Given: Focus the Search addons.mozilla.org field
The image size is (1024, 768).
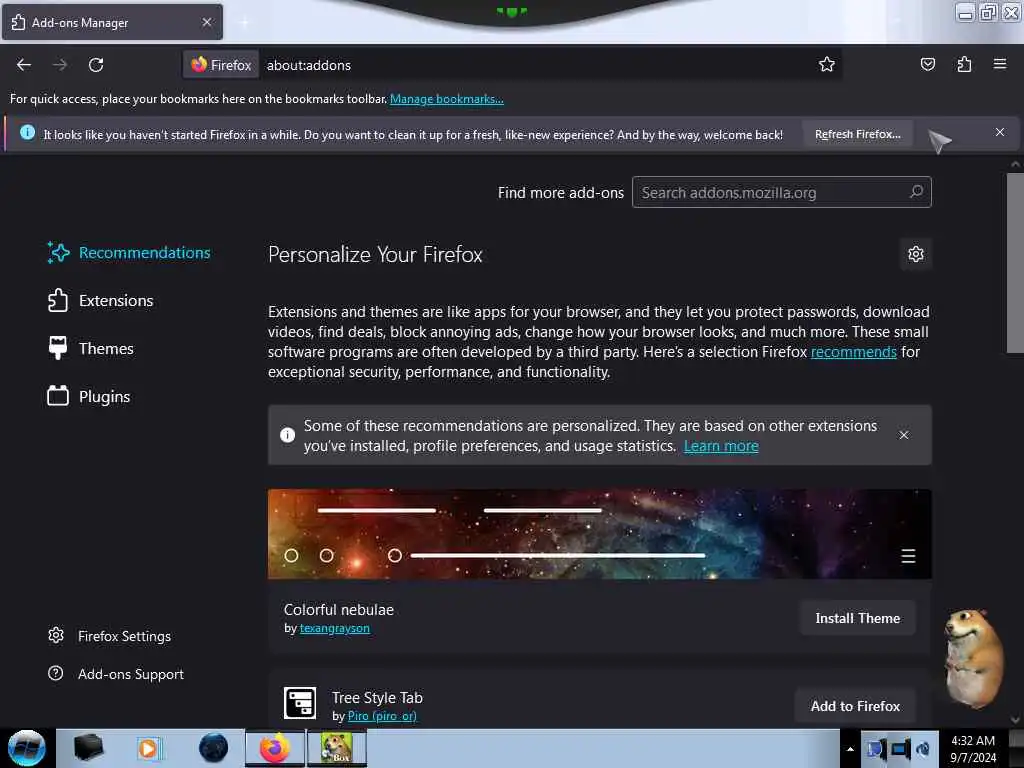Looking at the screenshot, I should pos(781,192).
